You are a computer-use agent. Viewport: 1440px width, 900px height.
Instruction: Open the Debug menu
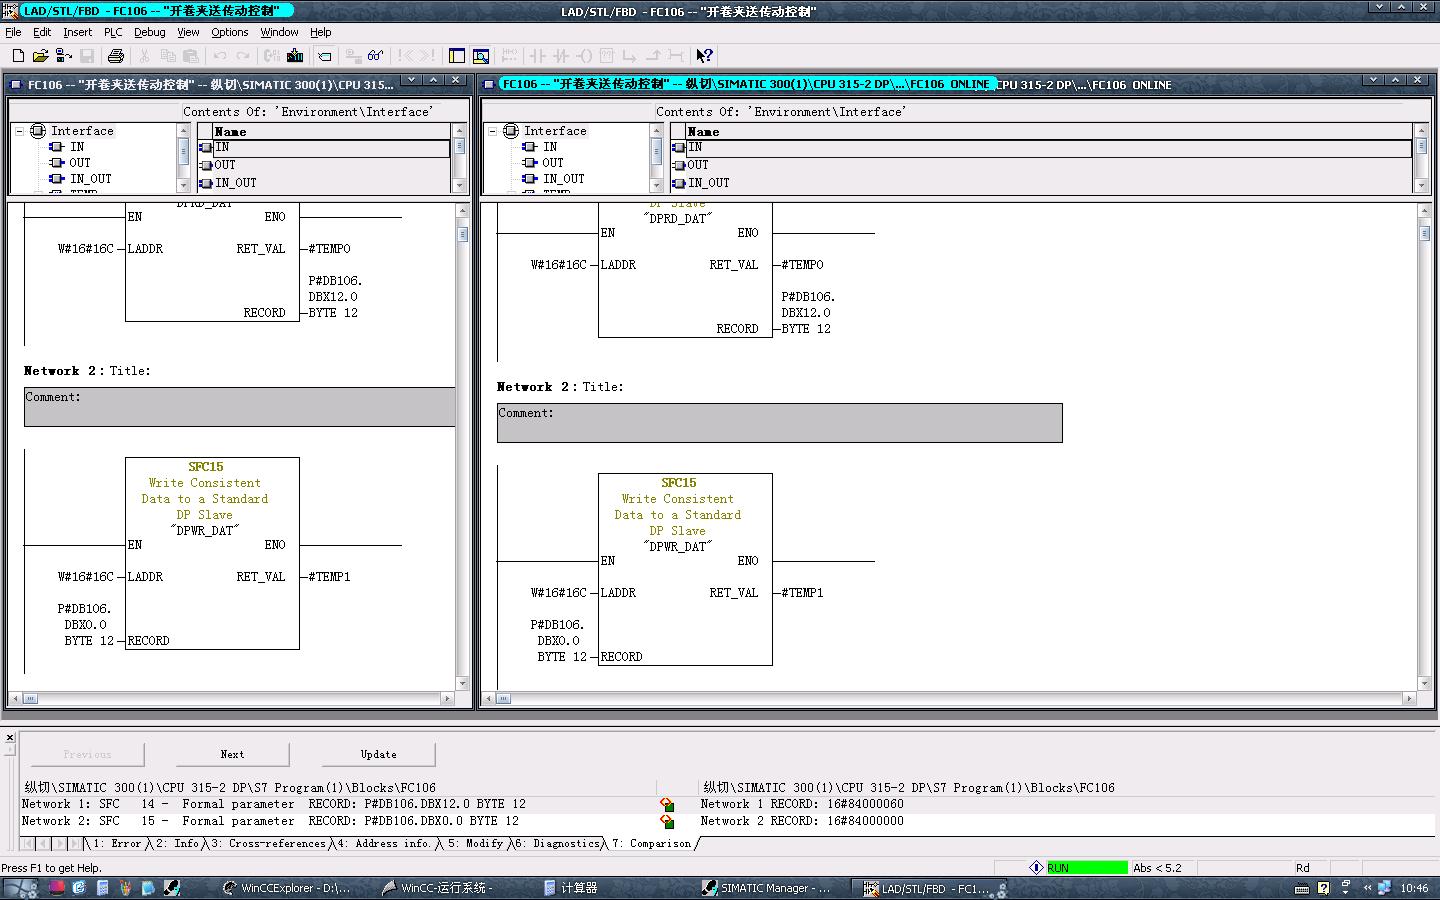click(x=149, y=32)
